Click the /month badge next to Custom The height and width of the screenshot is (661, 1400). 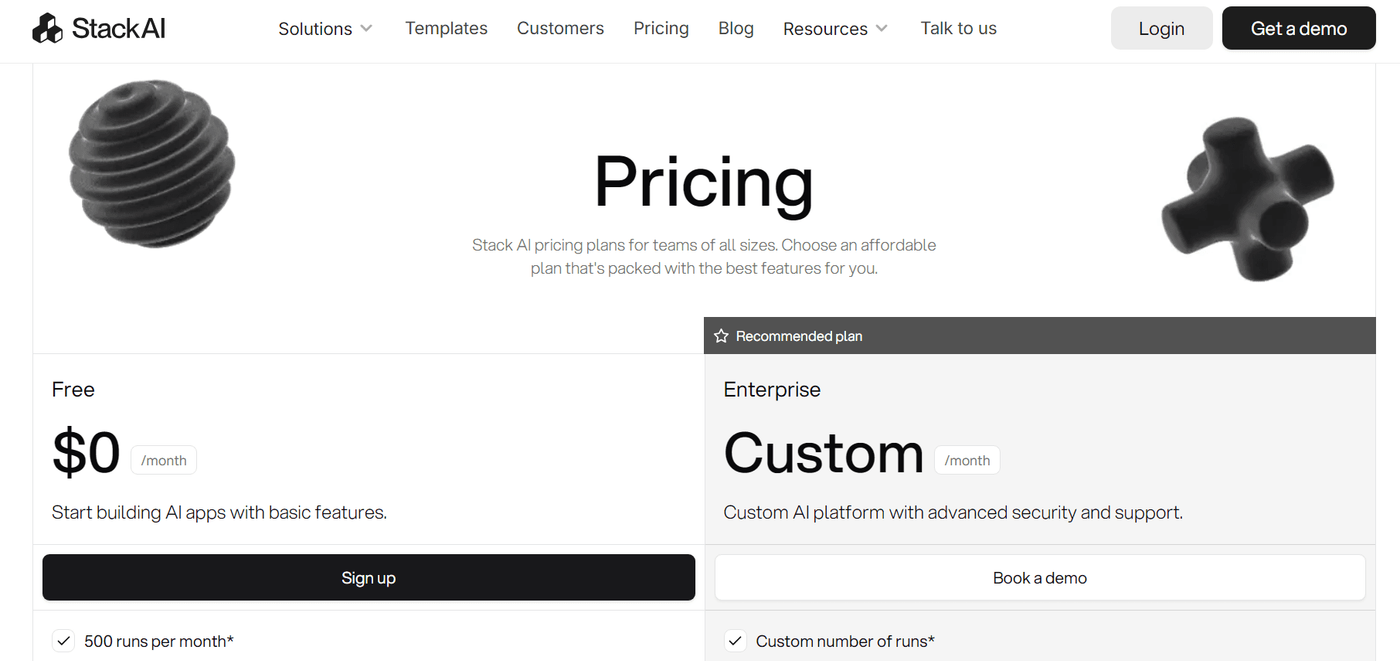[967, 461]
